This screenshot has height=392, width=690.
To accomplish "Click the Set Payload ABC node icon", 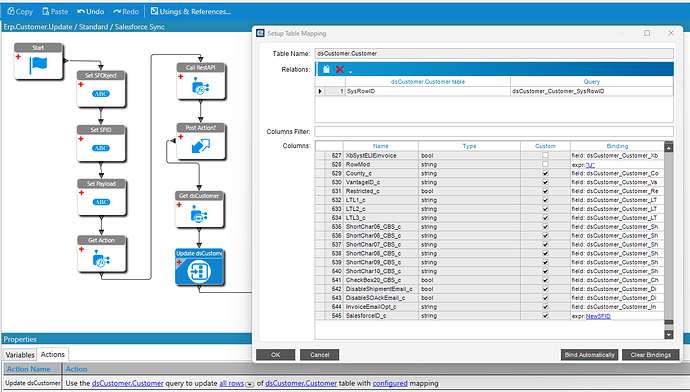I will tap(101, 202).
